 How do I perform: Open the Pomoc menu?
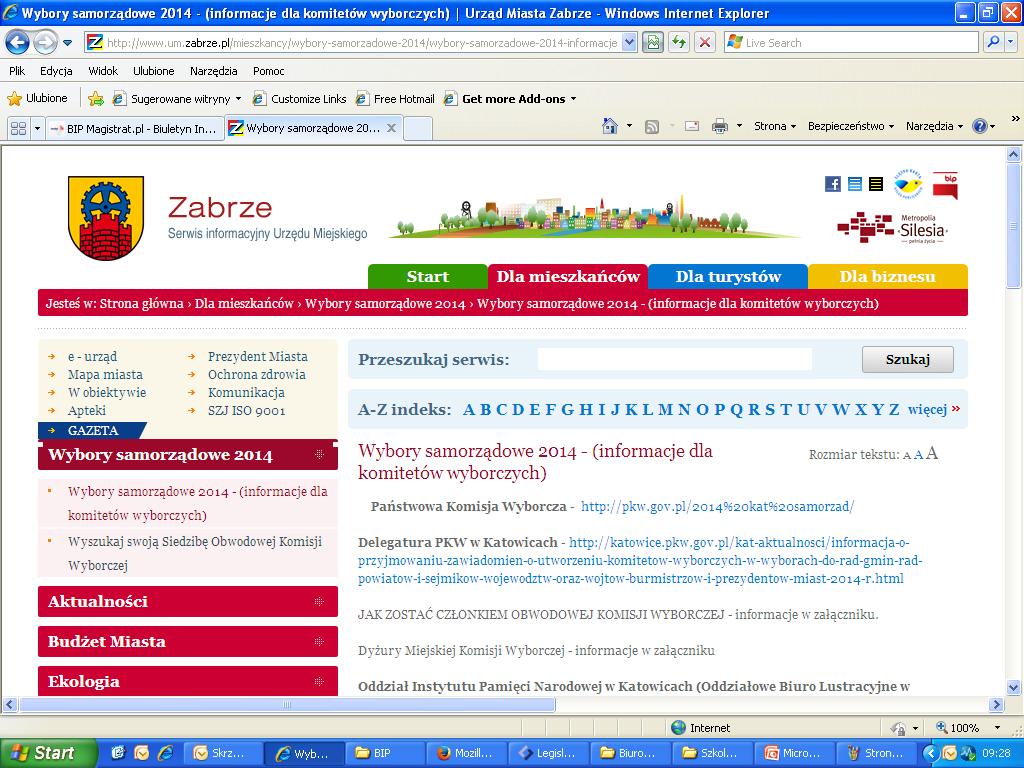point(268,71)
